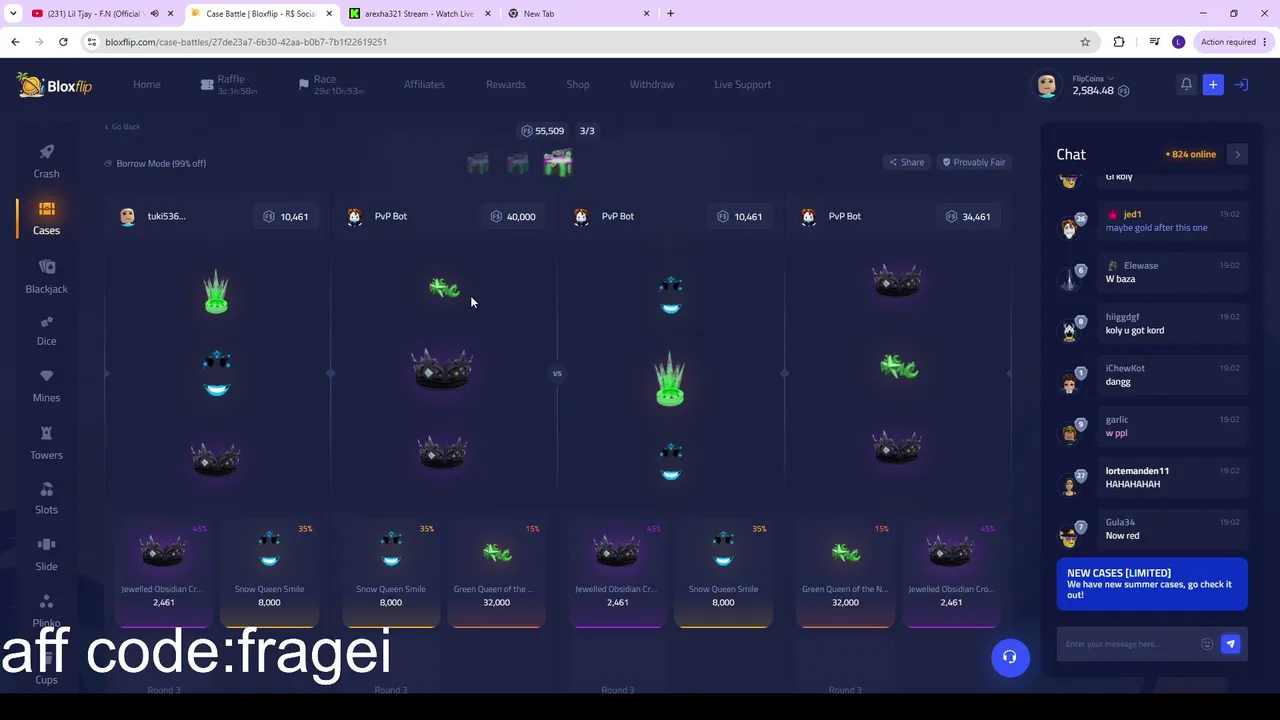Image resolution: width=1280 pixels, height=720 pixels.
Task: Go back using the browser back arrow
Action: (x=15, y=42)
